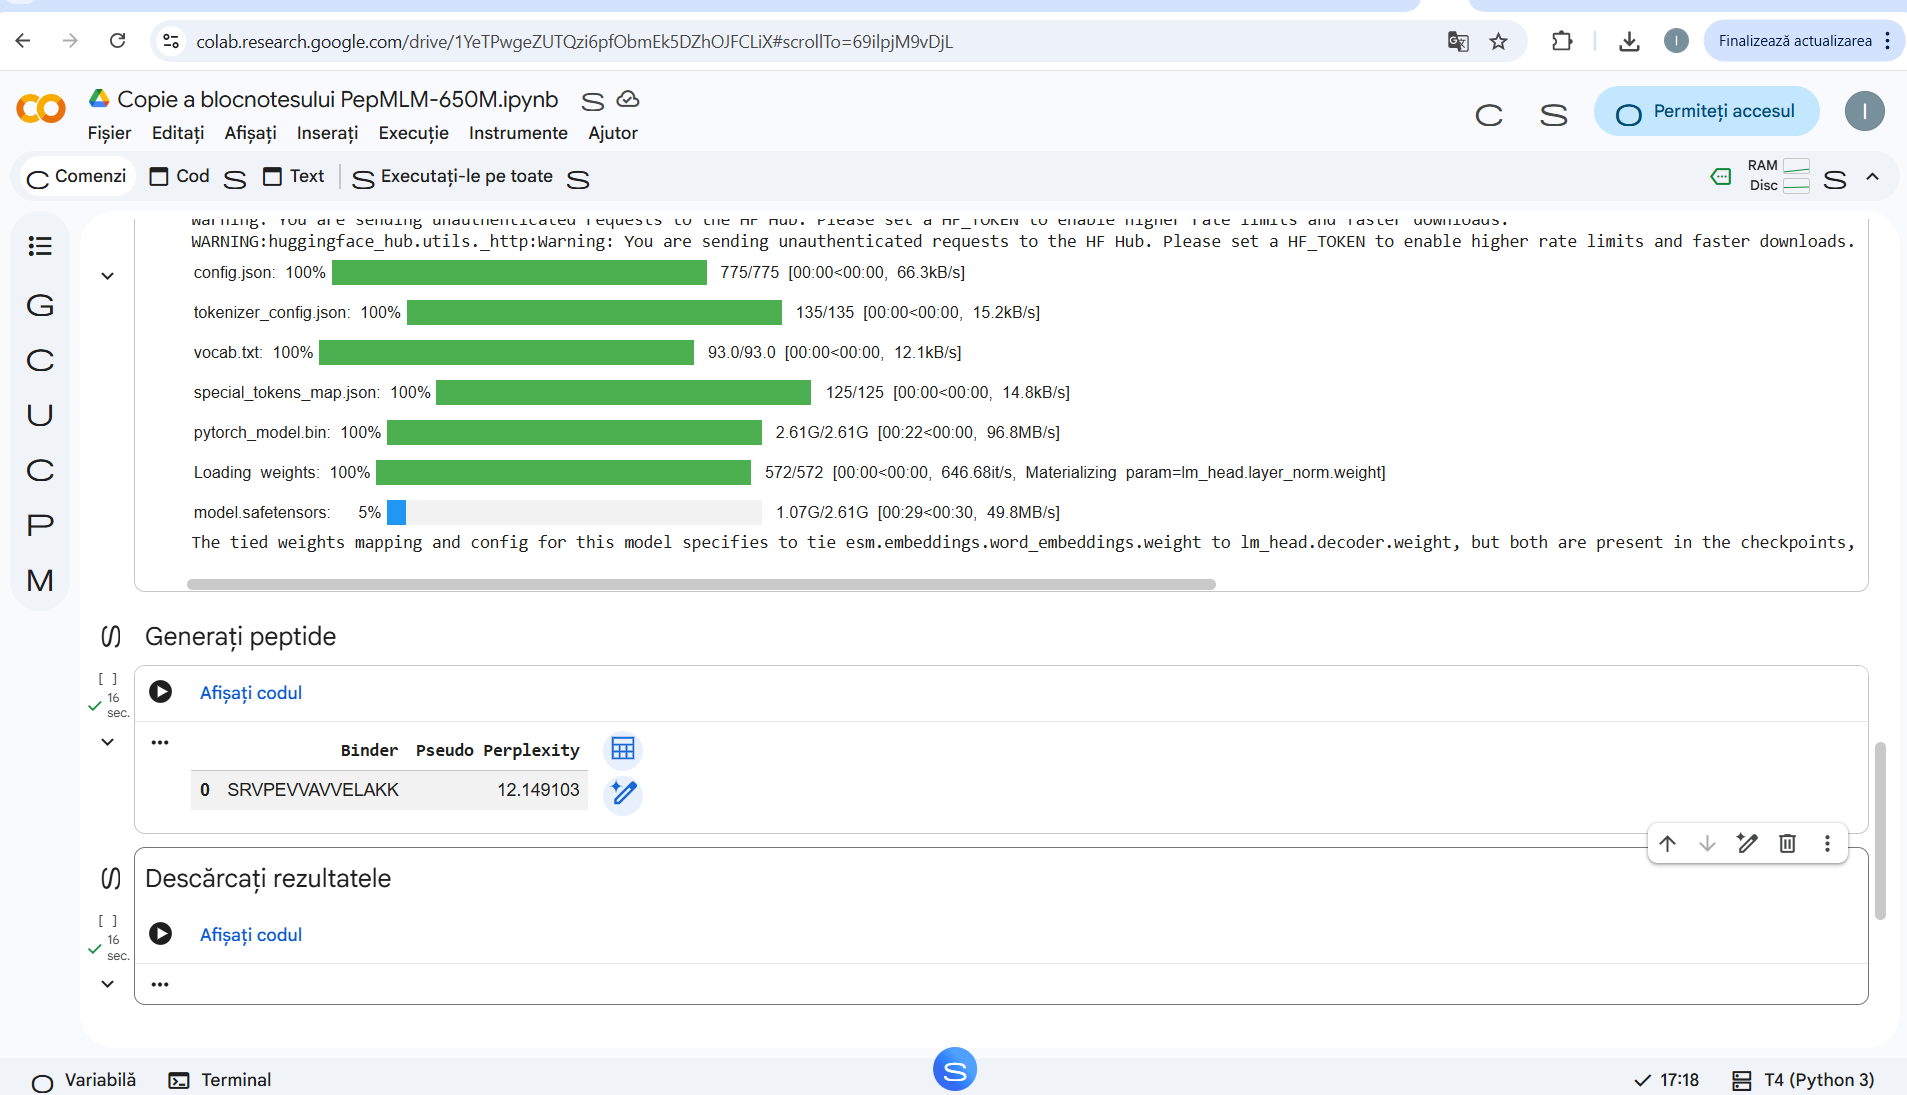This screenshot has width=1907, height=1095.
Task: Open the Ajutor menu
Action: [613, 133]
